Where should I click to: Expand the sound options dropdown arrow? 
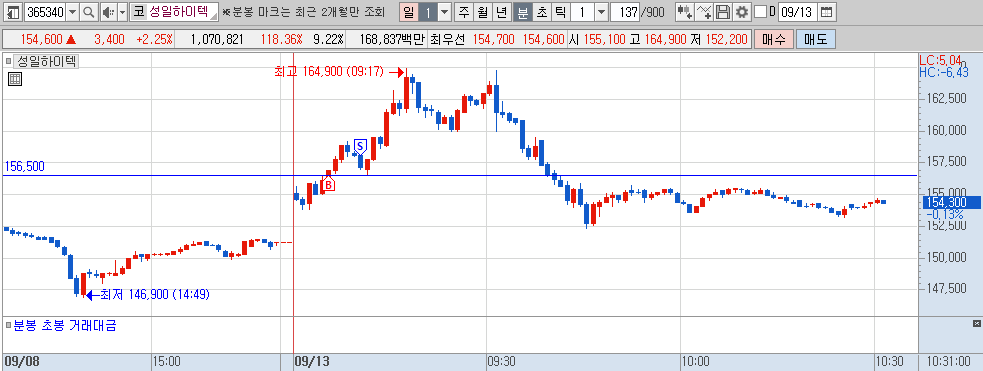click(122, 11)
